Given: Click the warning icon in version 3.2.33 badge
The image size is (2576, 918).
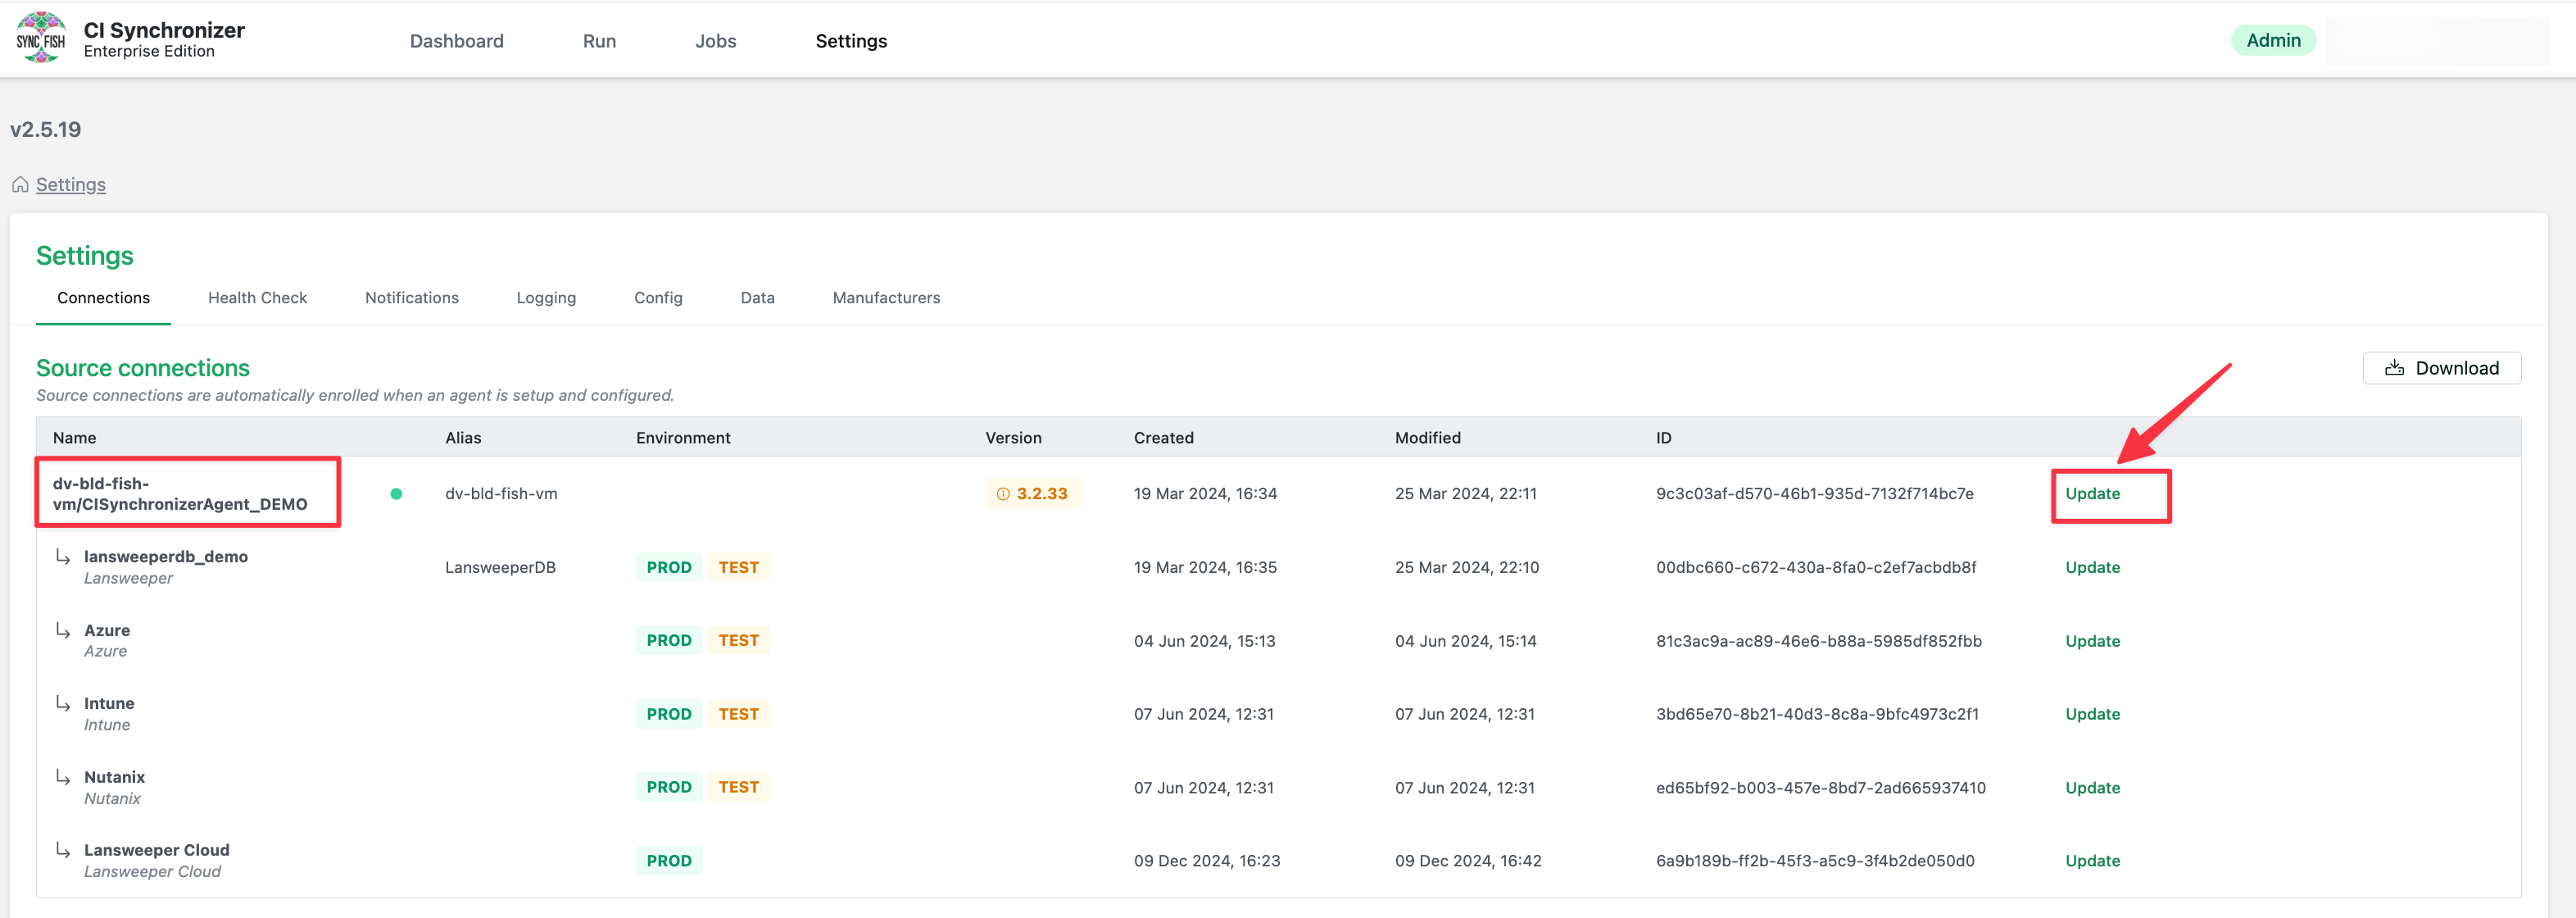Looking at the screenshot, I should click(1003, 494).
